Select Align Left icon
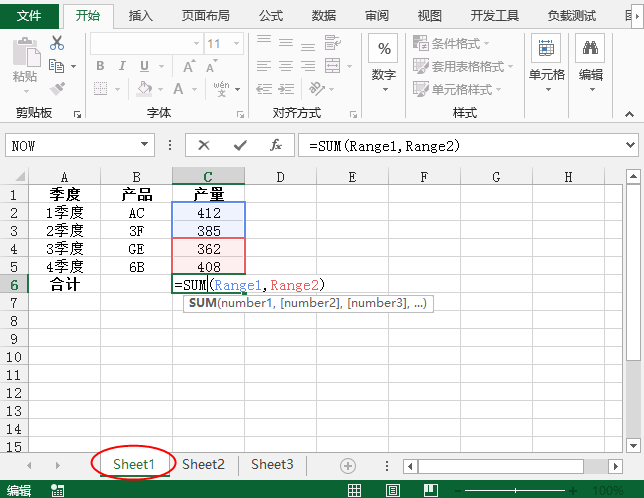Image resolution: width=644 pixels, height=498 pixels. coord(264,66)
